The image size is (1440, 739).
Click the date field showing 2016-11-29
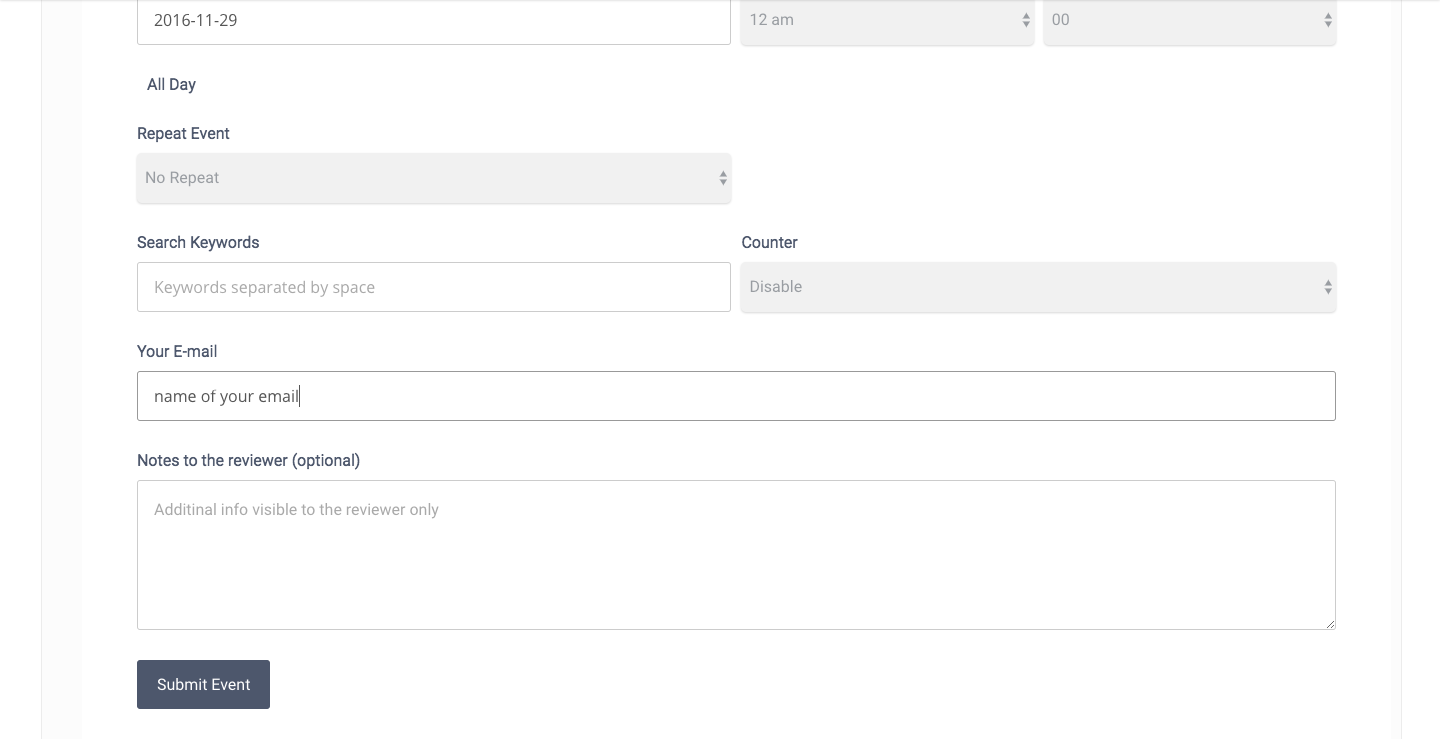(434, 20)
